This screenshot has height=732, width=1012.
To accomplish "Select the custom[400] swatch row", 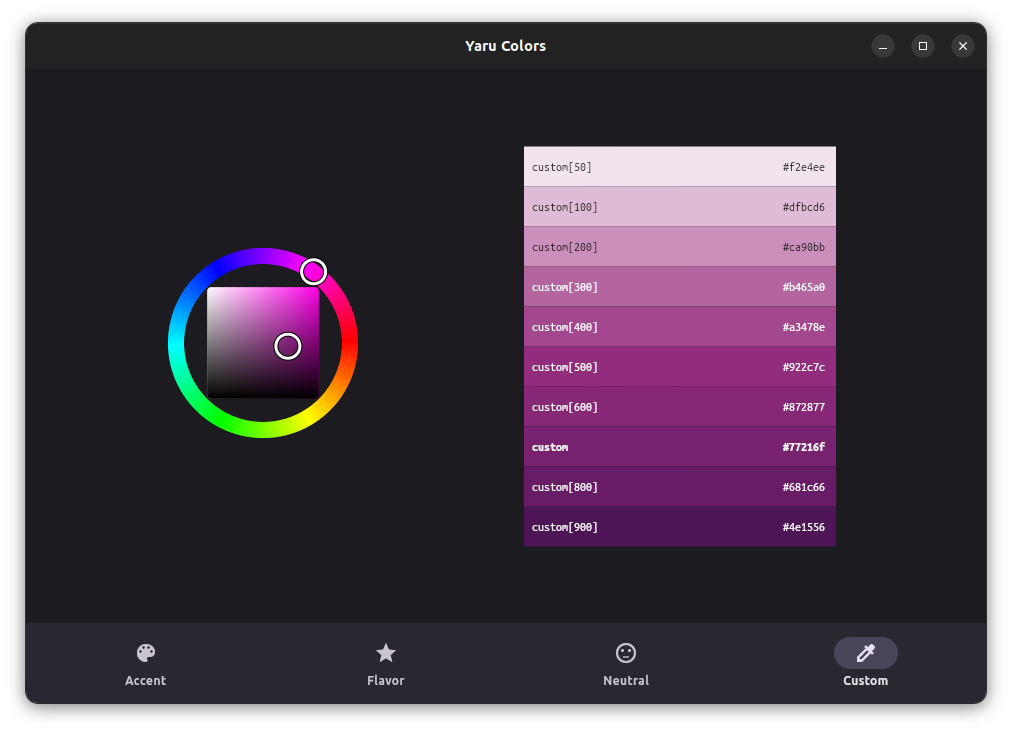I will click(x=680, y=327).
